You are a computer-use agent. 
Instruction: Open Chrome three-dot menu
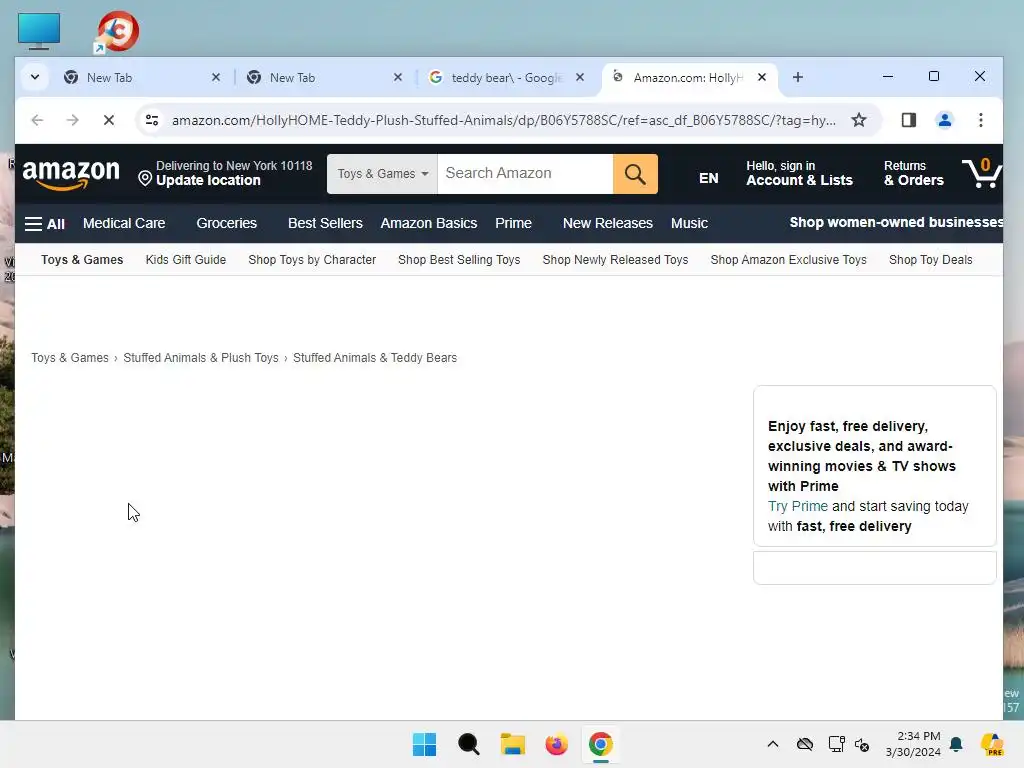980,120
